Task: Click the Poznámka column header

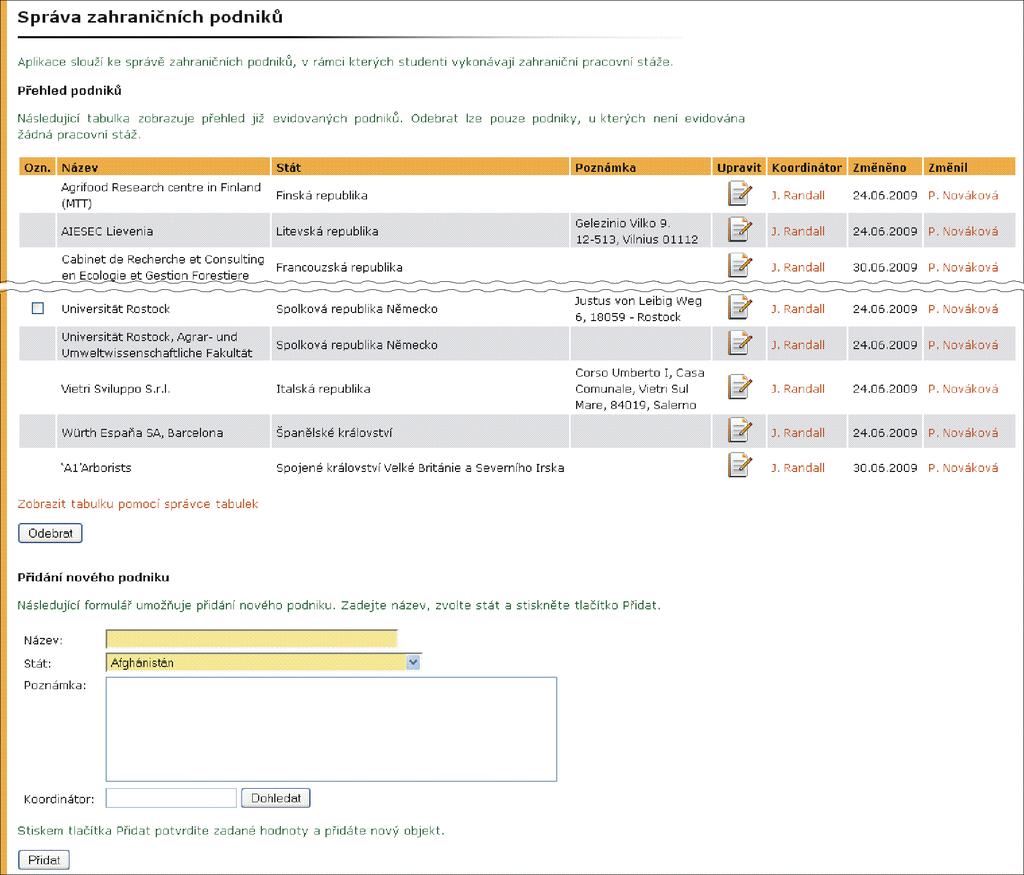Action: click(641, 167)
